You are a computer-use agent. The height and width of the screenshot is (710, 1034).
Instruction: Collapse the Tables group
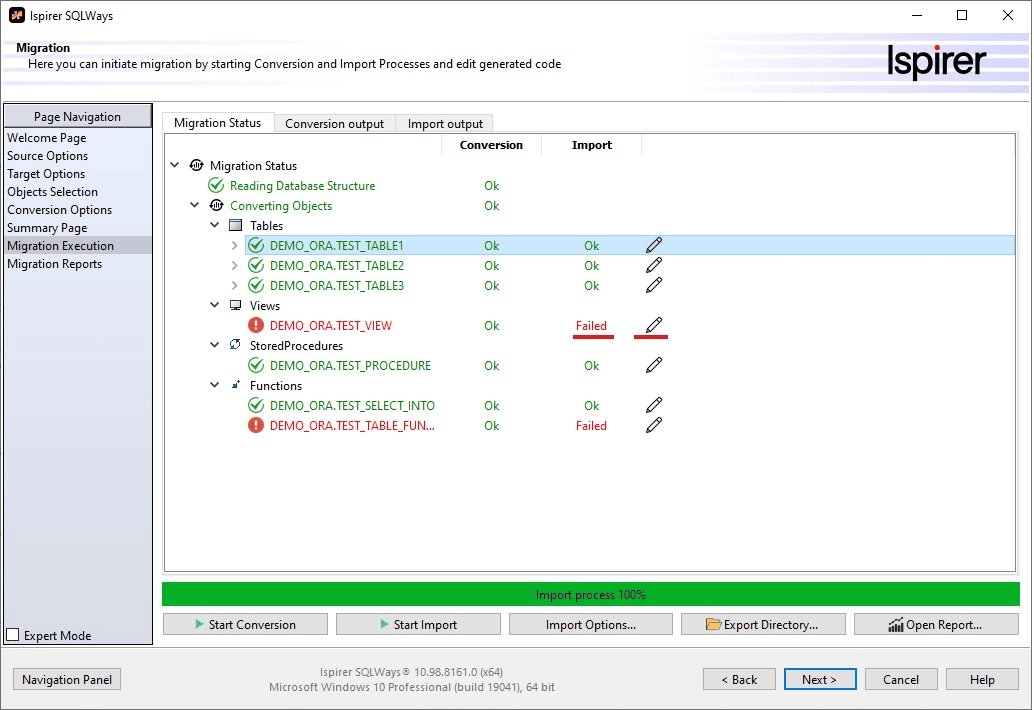click(x=215, y=226)
